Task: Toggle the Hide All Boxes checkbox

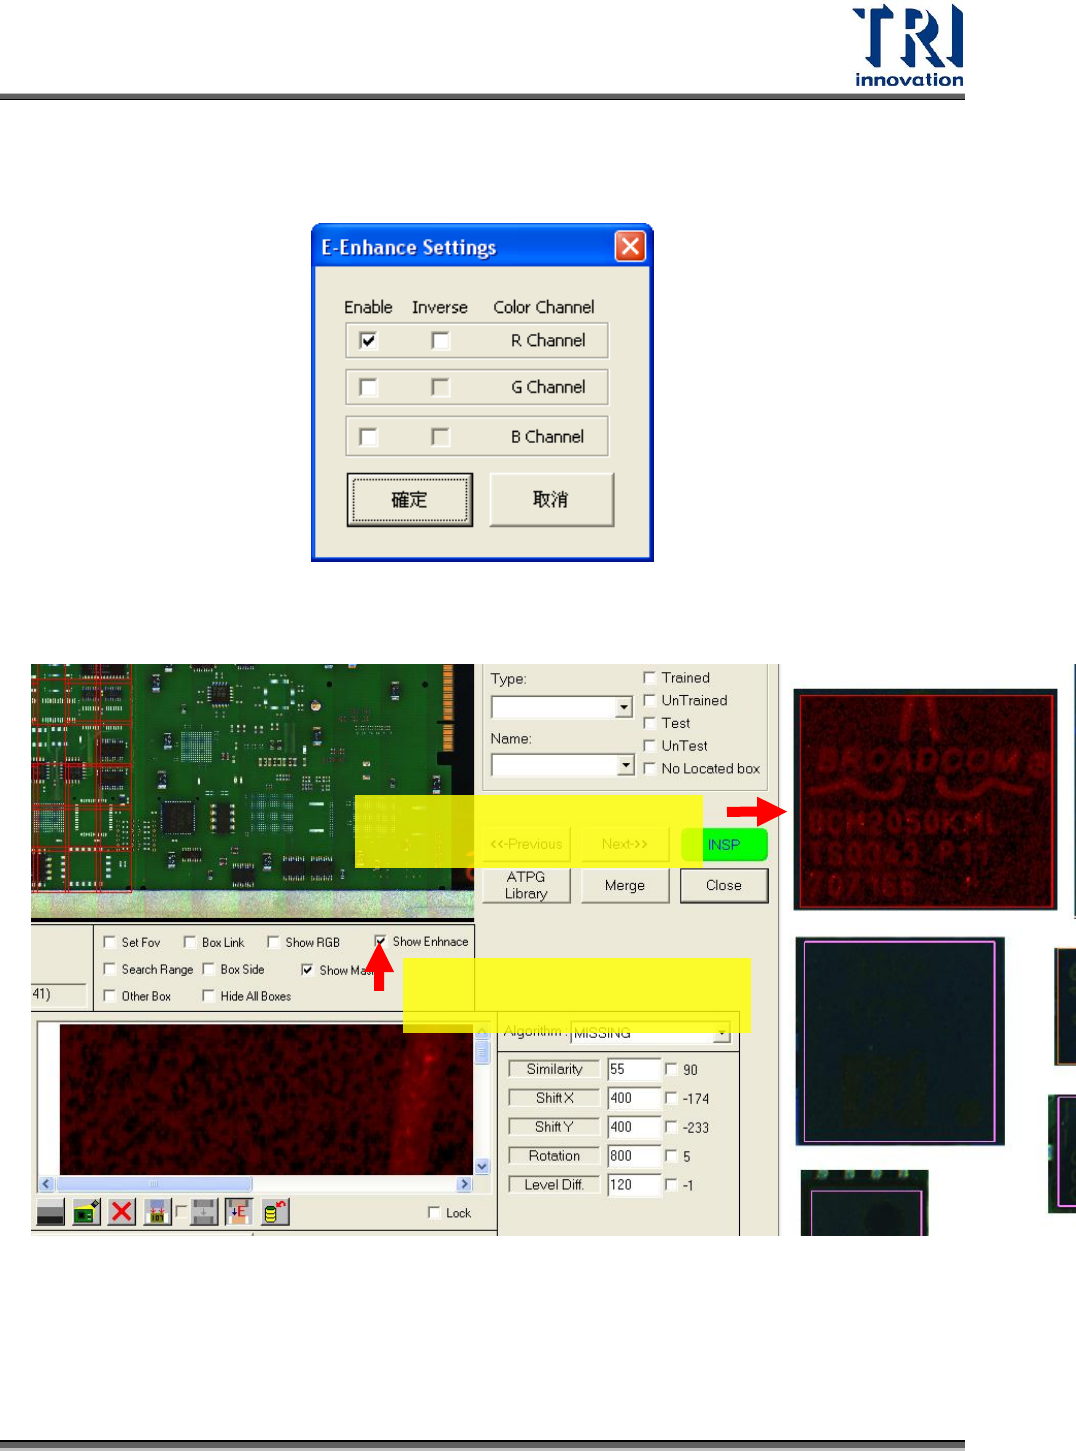Action: (209, 996)
